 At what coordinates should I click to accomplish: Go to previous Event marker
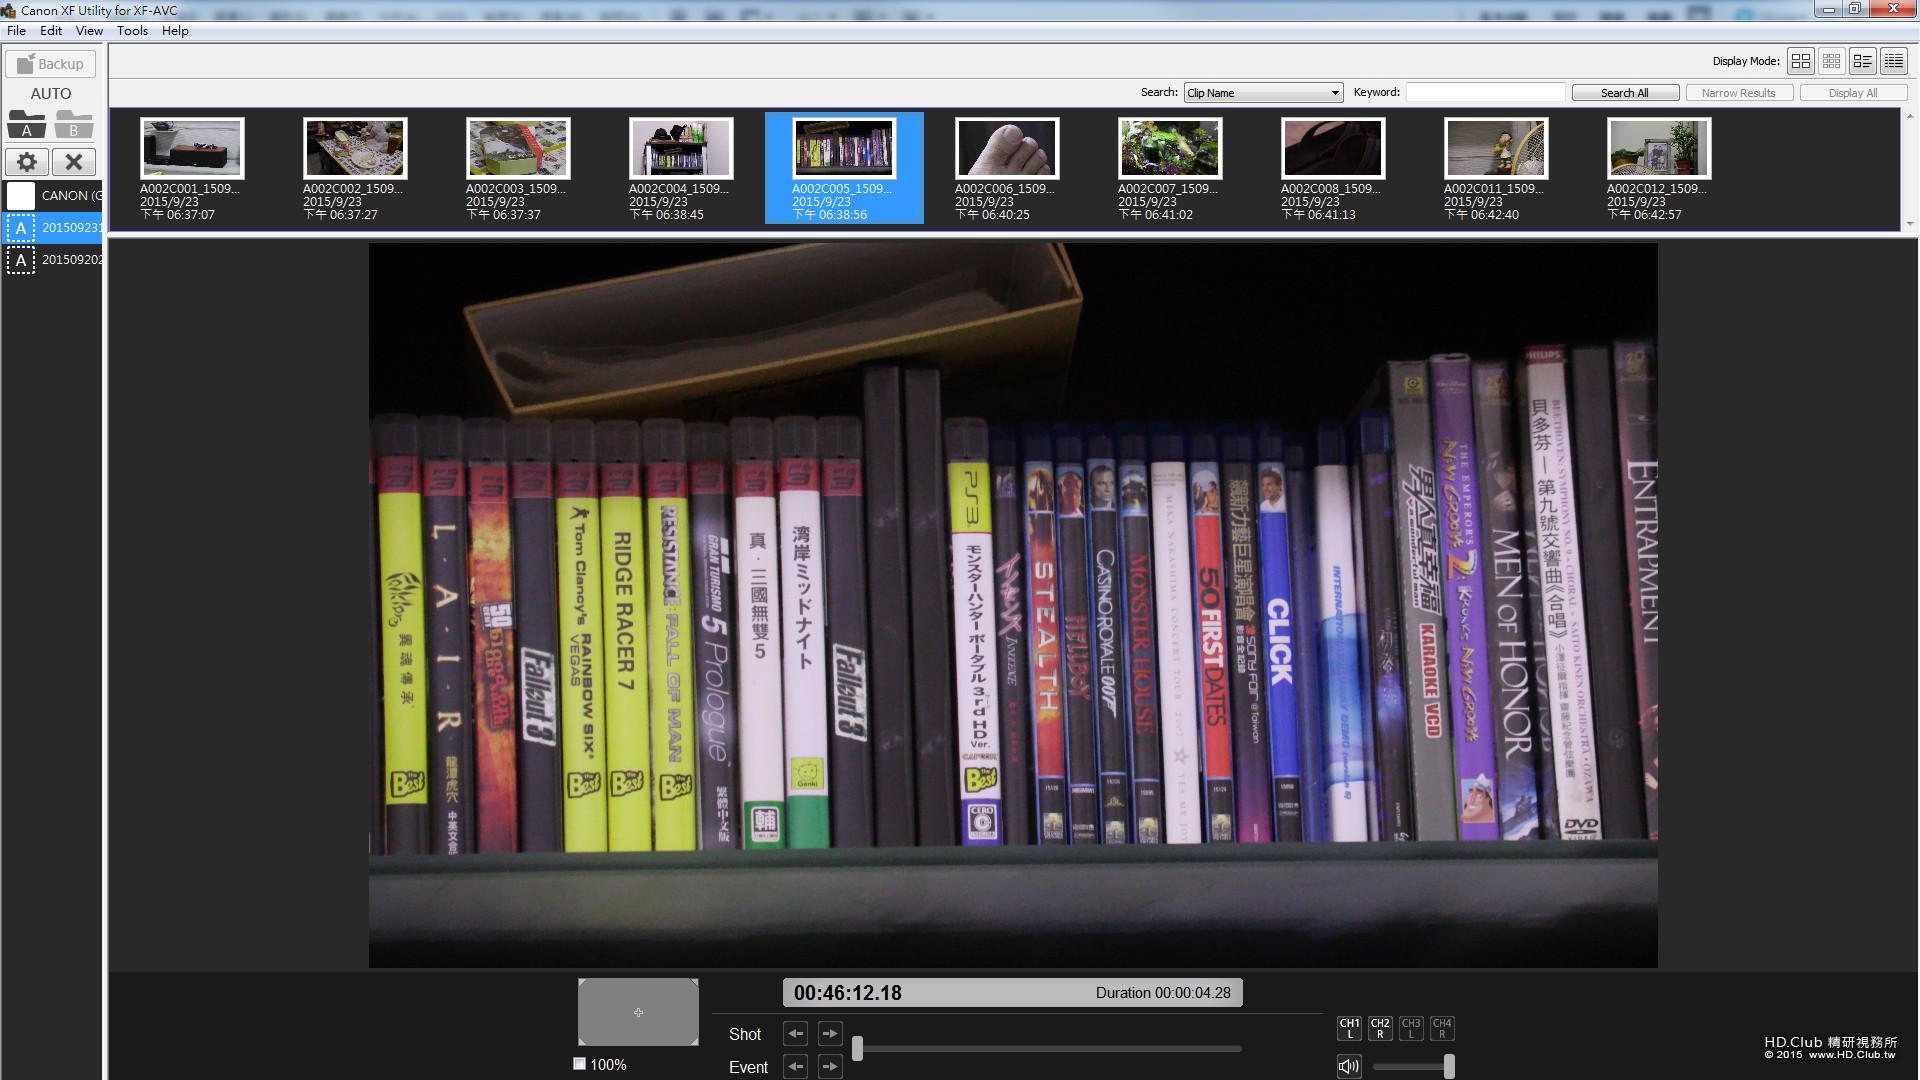[795, 1067]
